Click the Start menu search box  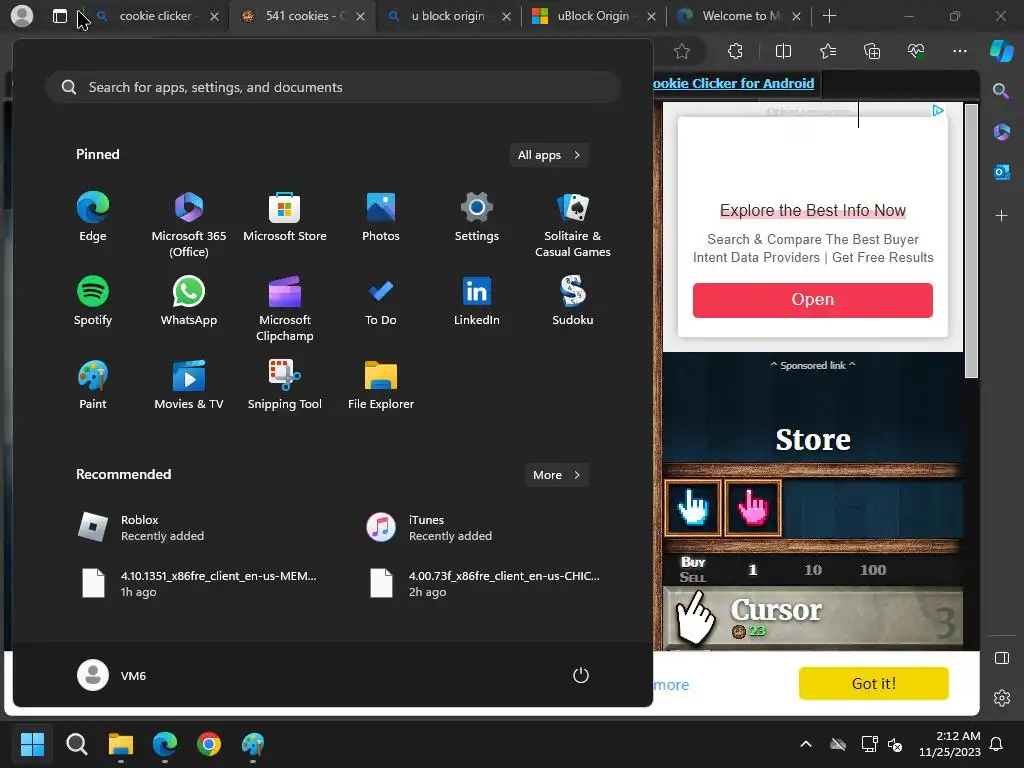[333, 87]
